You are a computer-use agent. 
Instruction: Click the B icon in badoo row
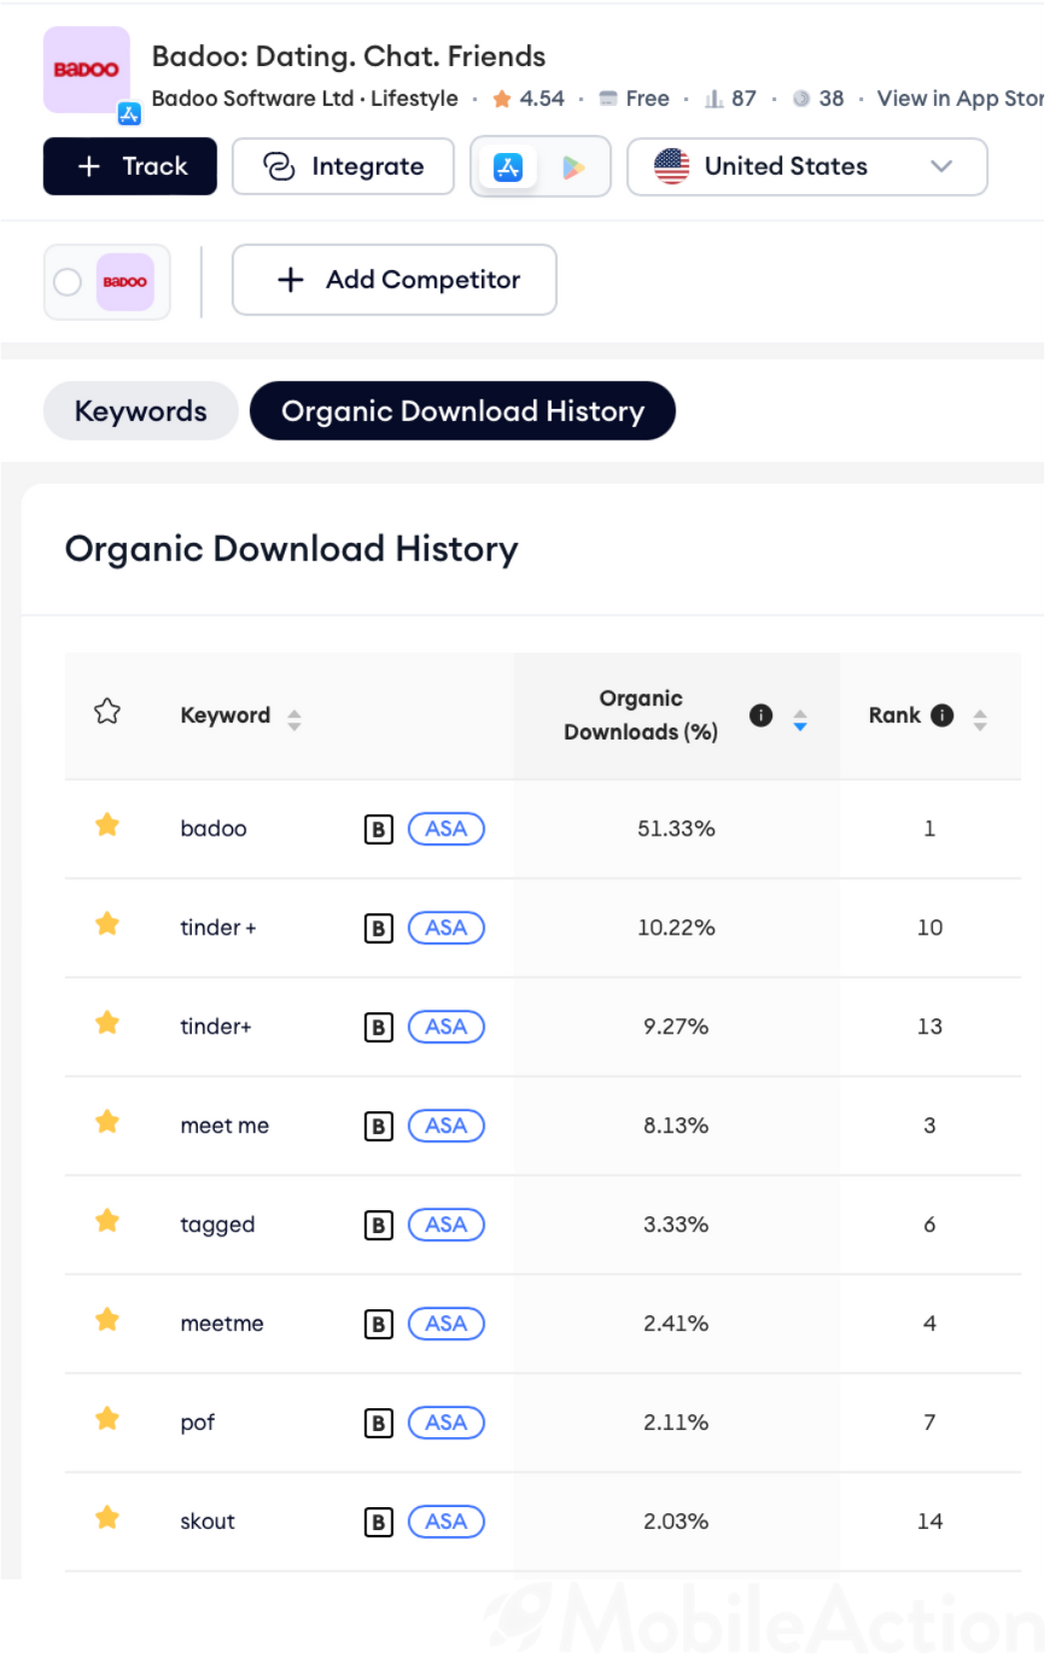point(378,829)
